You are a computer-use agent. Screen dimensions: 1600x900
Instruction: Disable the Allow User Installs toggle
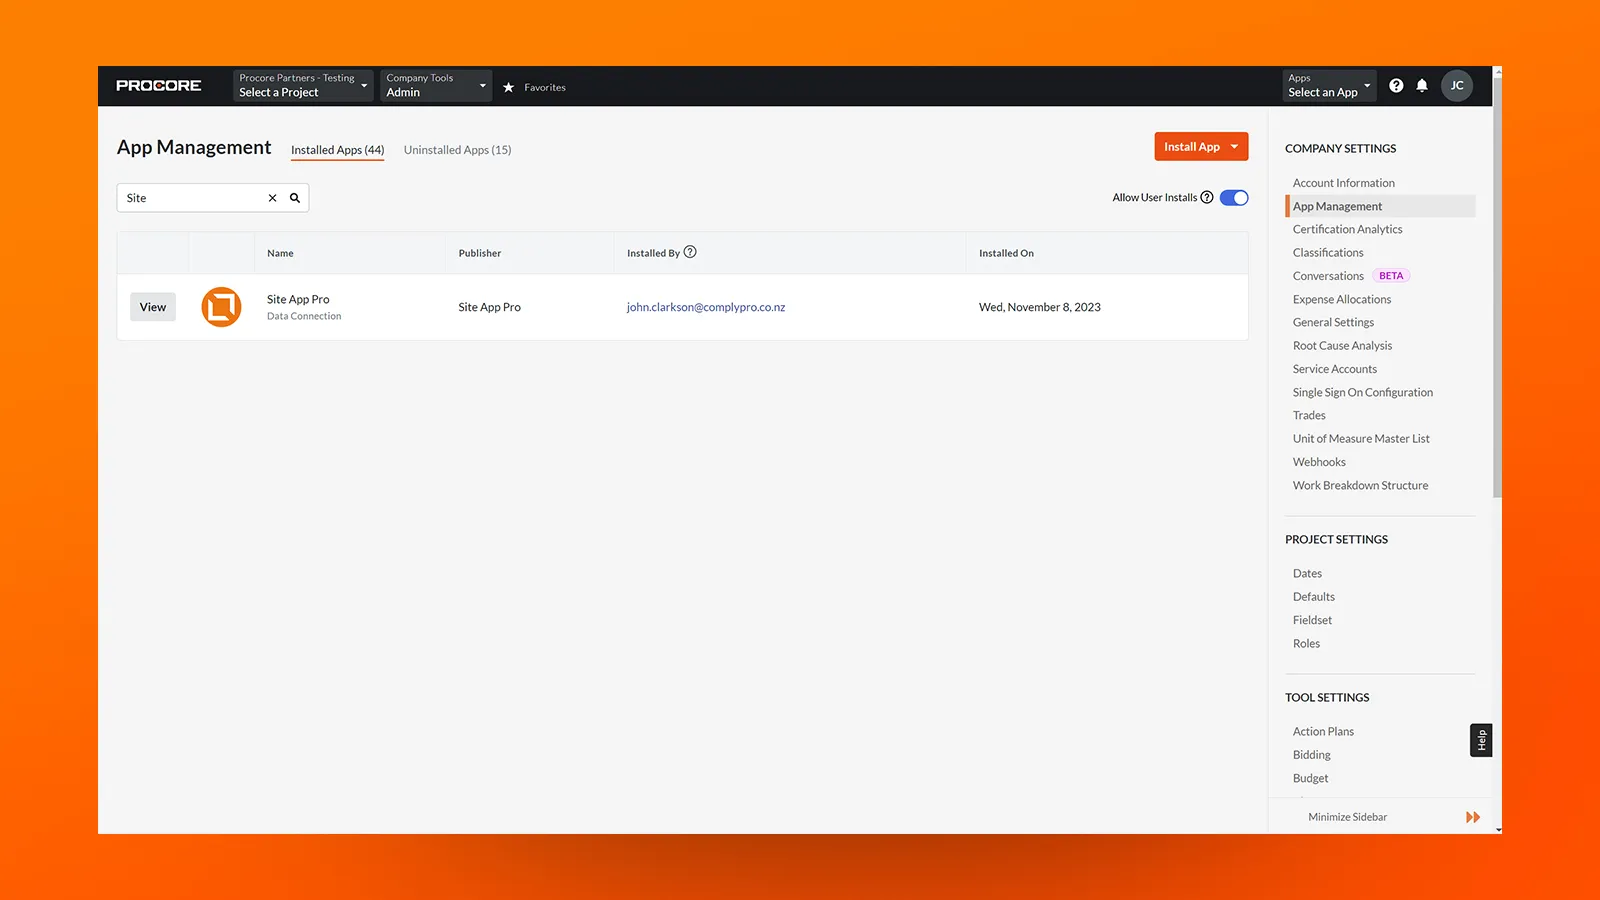(1233, 197)
